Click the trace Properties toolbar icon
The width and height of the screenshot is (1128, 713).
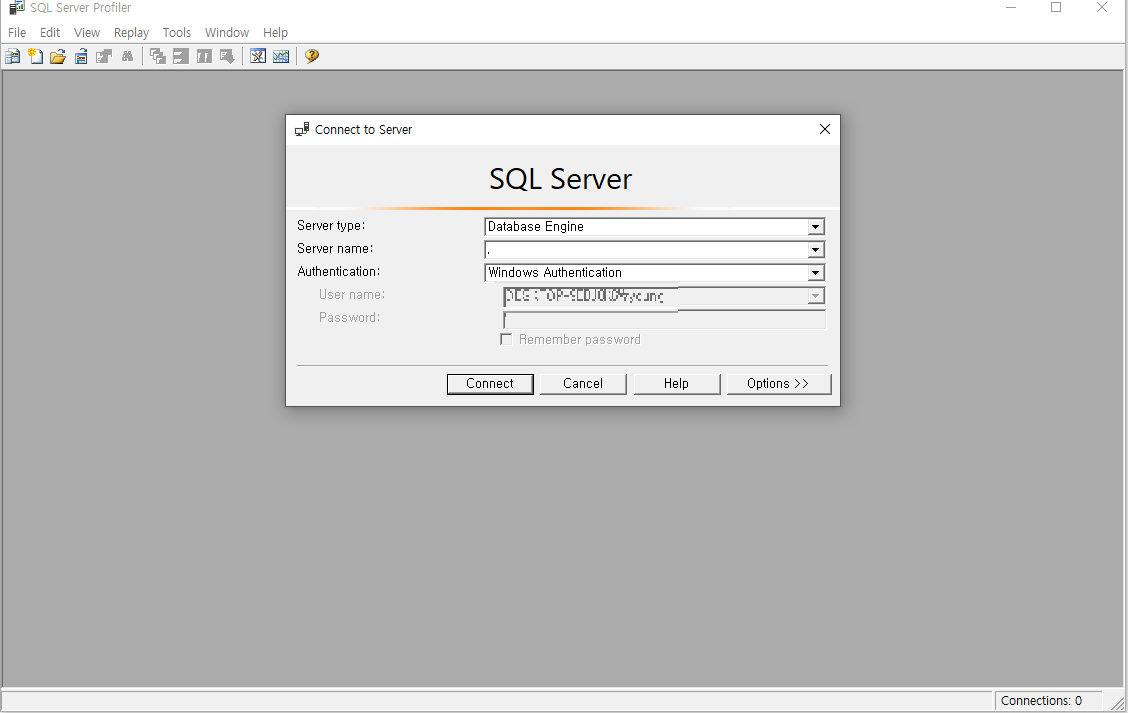click(104, 56)
